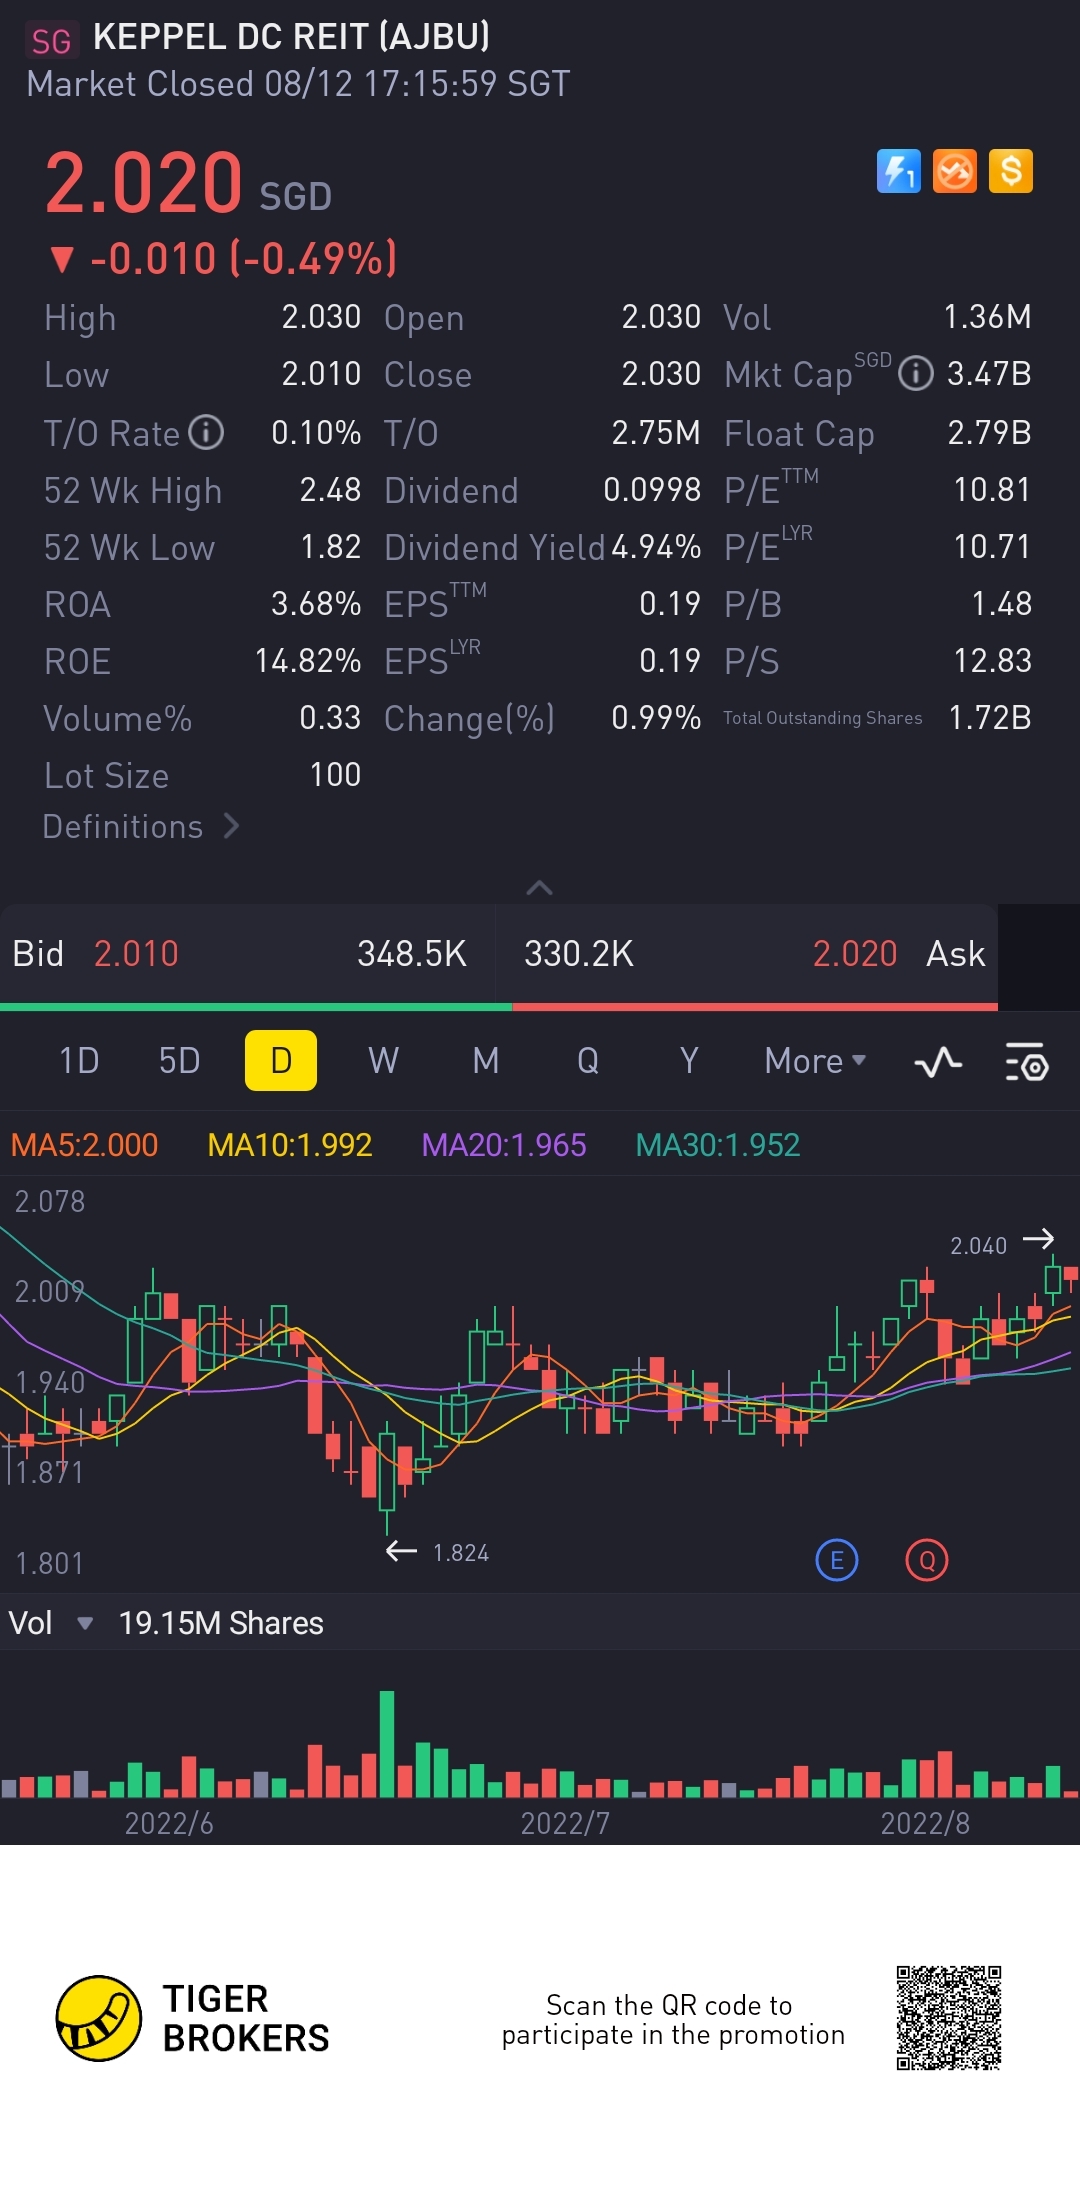Viewport: 1080px width, 2193px height.
Task: Tap the Tiger Brokers logo
Action: click(x=193, y=2018)
